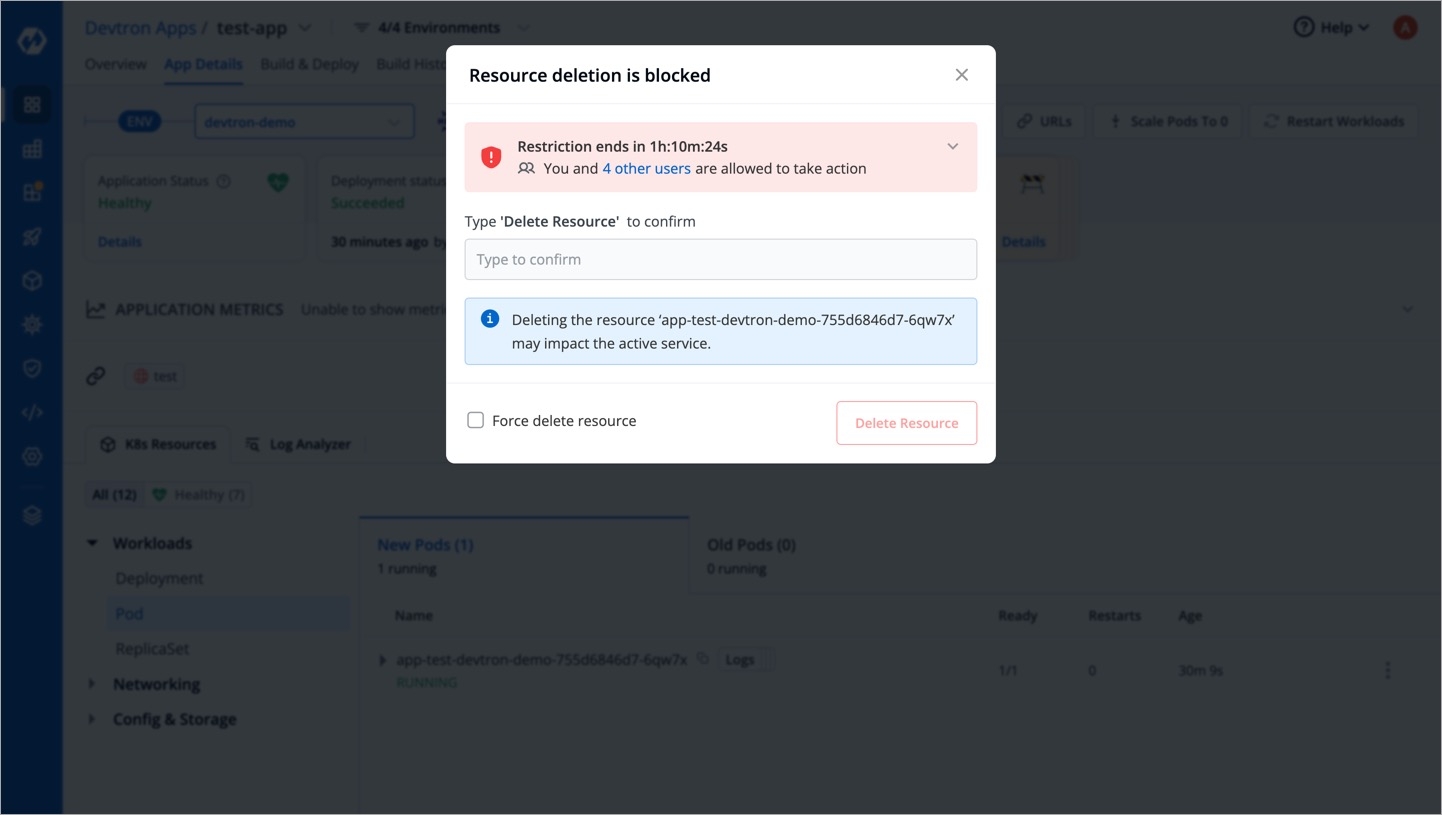Open the cube icon in sidebar
This screenshot has height=815, width=1442.
(x=32, y=281)
